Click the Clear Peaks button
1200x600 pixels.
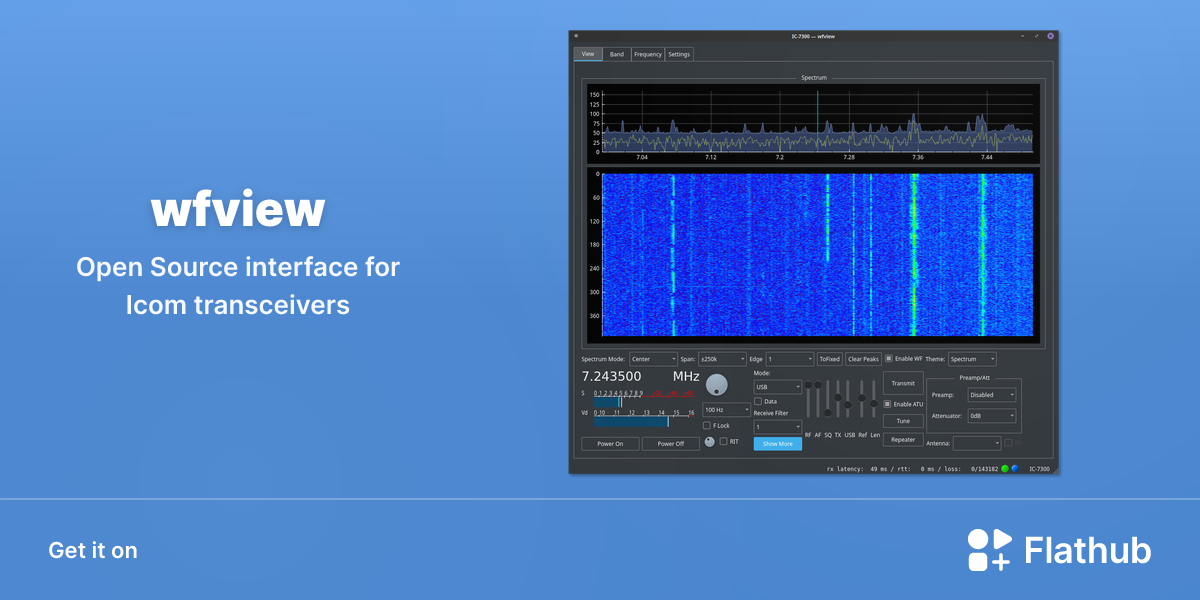click(863, 359)
